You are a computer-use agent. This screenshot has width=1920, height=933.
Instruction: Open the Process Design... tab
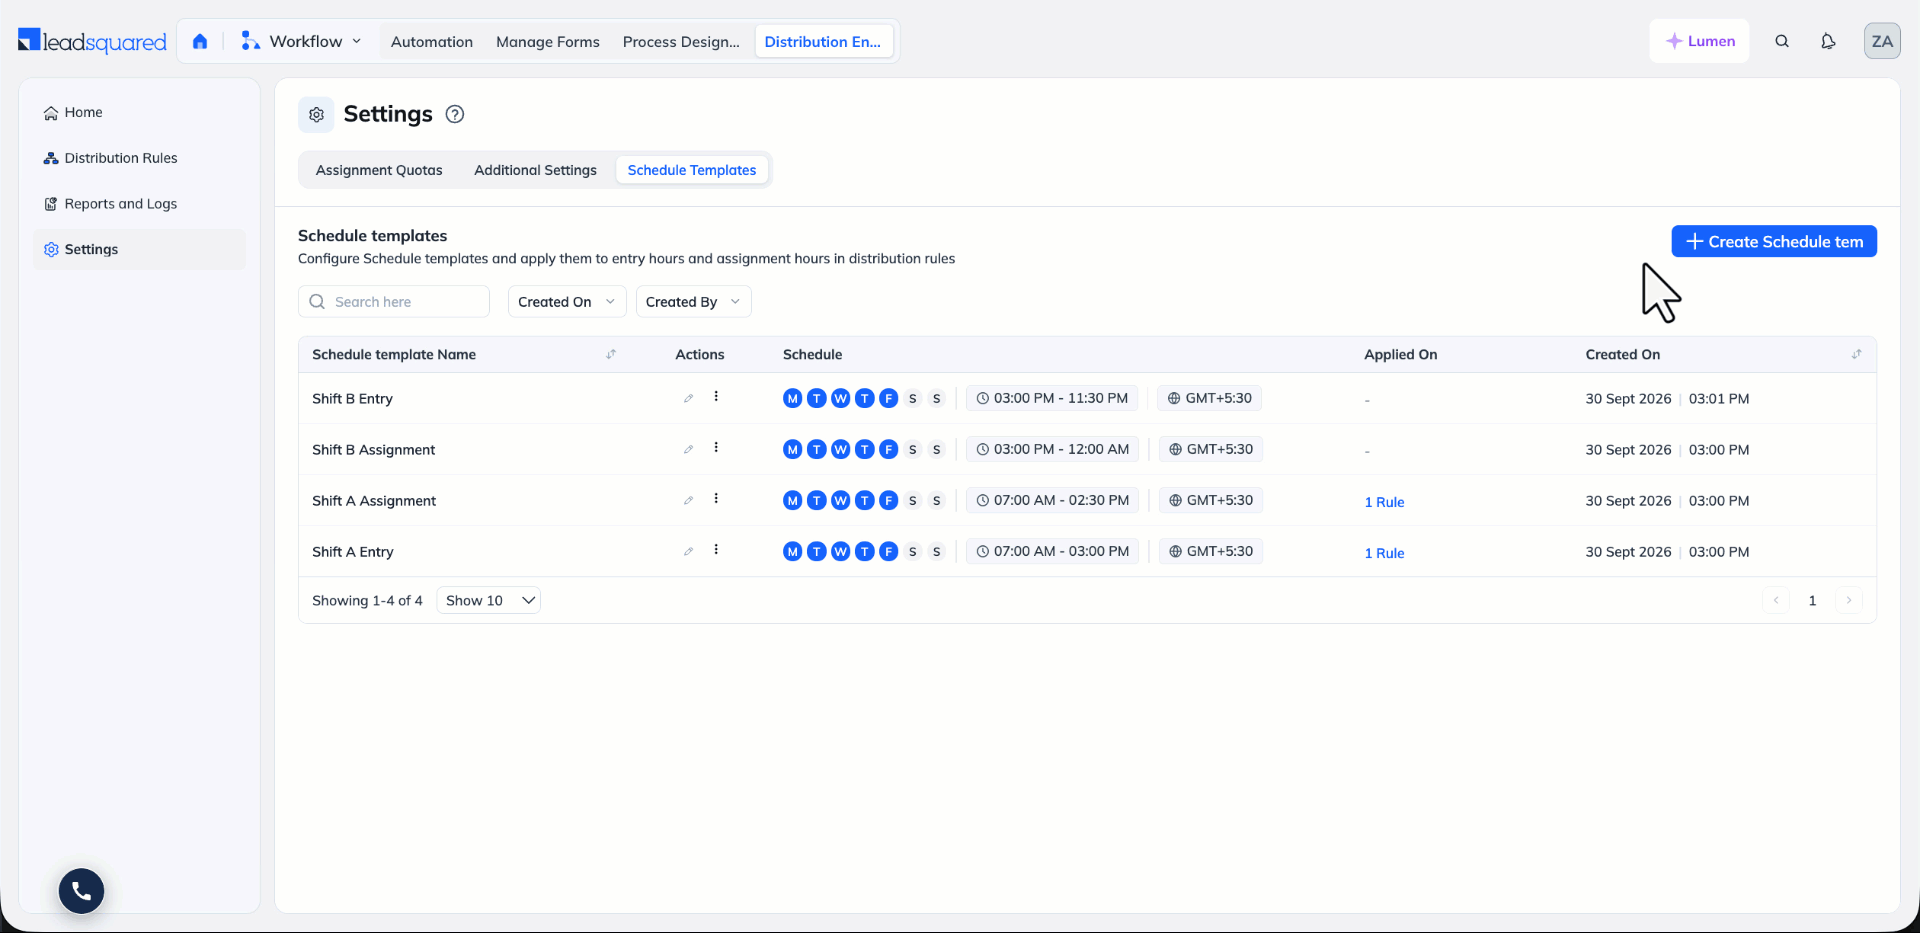click(681, 42)
